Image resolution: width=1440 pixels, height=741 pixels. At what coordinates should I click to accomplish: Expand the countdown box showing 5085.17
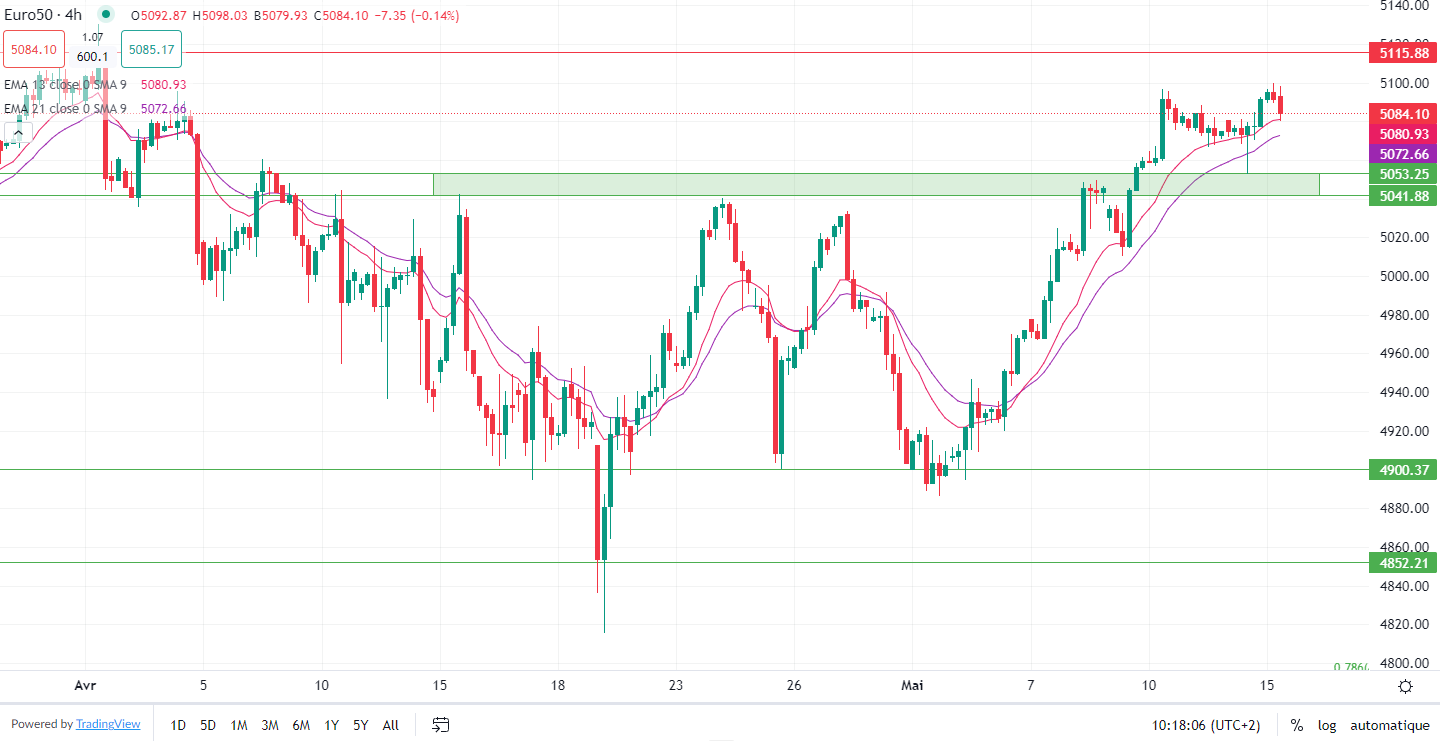coord(150,47)
